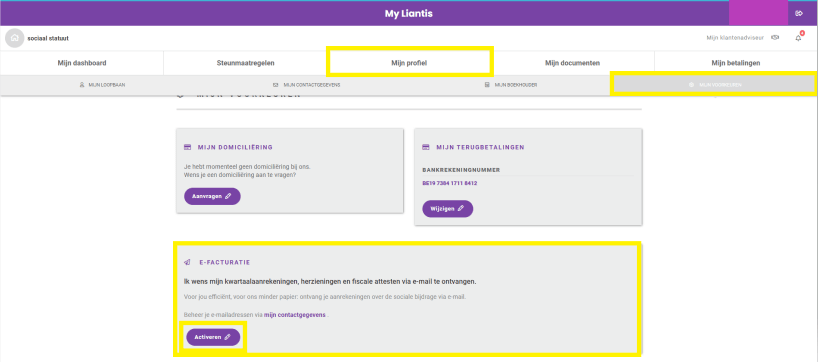
Task: Click the pink profile block in the header
Action: [x=758, y=14]
